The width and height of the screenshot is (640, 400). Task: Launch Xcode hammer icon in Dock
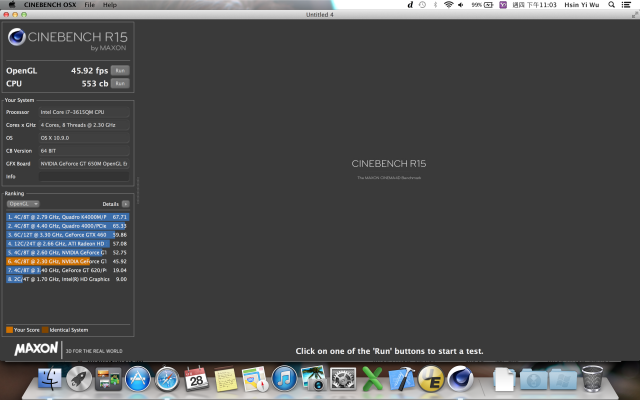402,378
